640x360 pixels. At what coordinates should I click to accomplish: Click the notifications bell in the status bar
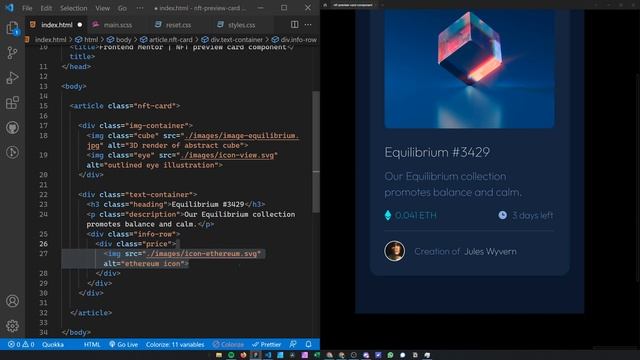pyautogui.click(x=309, y=344)
